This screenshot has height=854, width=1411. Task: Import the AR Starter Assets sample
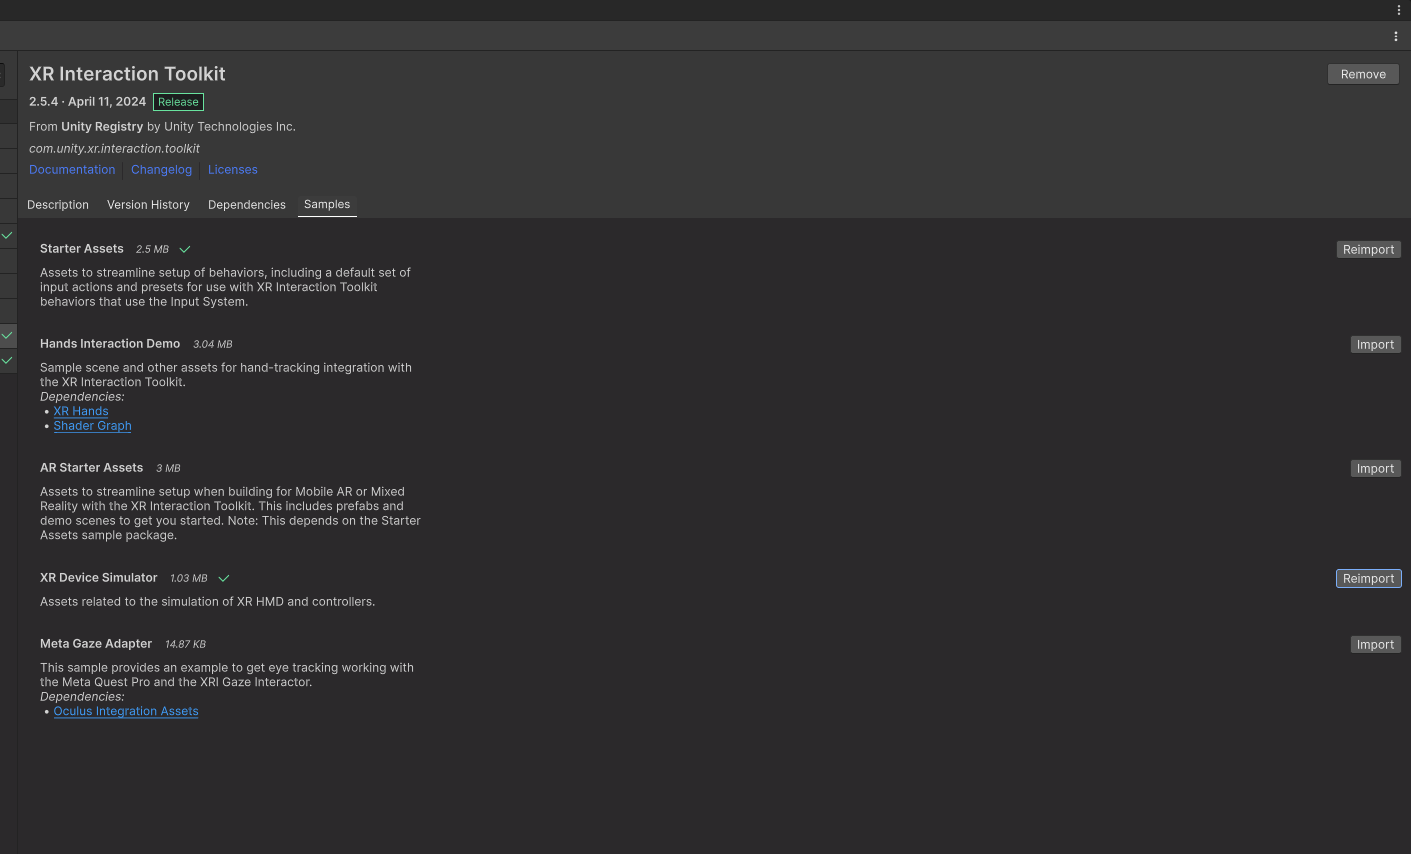pyautogui.click(x=1375, y=469)
